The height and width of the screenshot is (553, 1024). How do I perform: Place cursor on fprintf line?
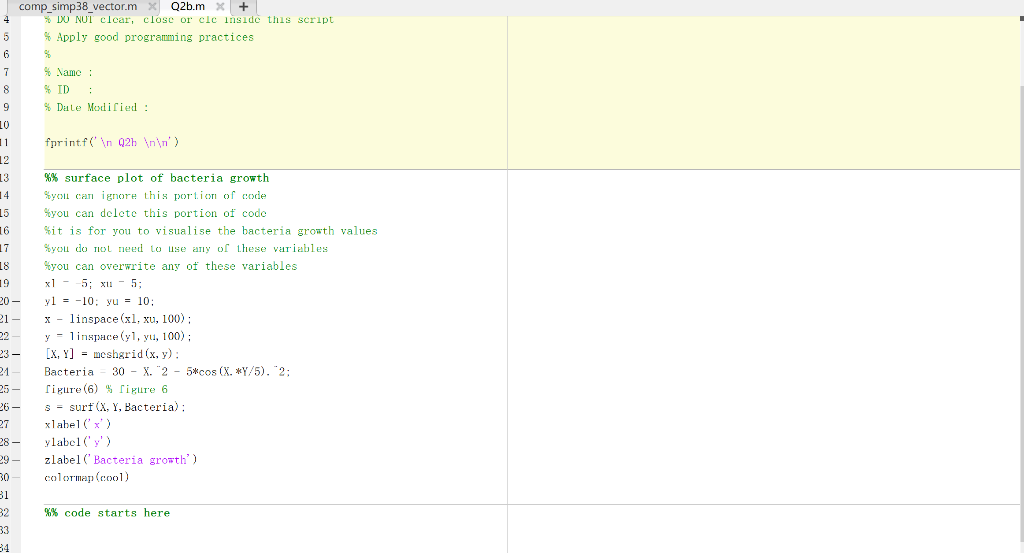click(x=112, y=142)
